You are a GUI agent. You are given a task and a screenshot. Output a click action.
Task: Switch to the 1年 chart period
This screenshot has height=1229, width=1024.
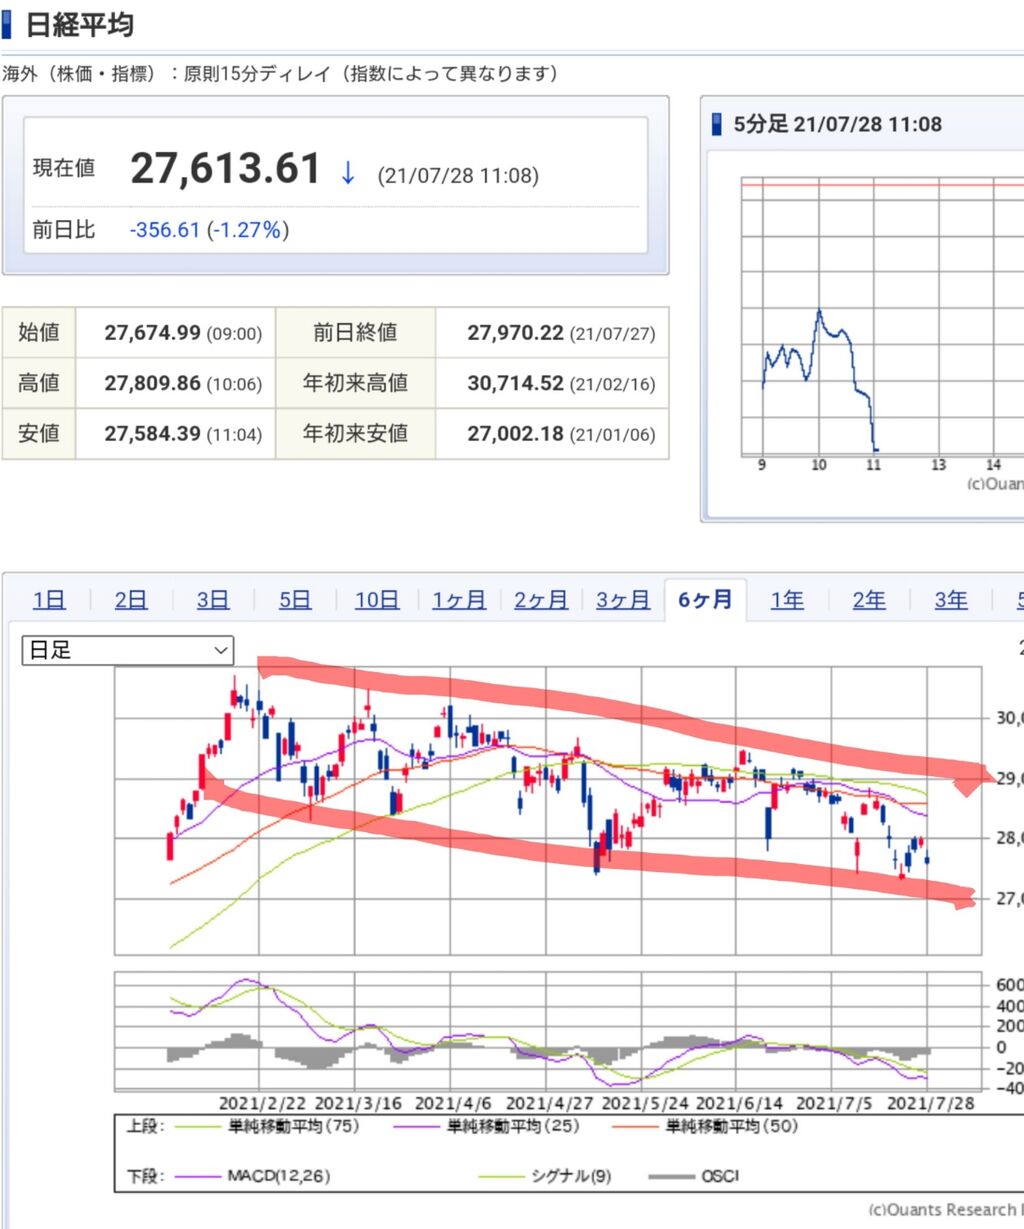787,600
